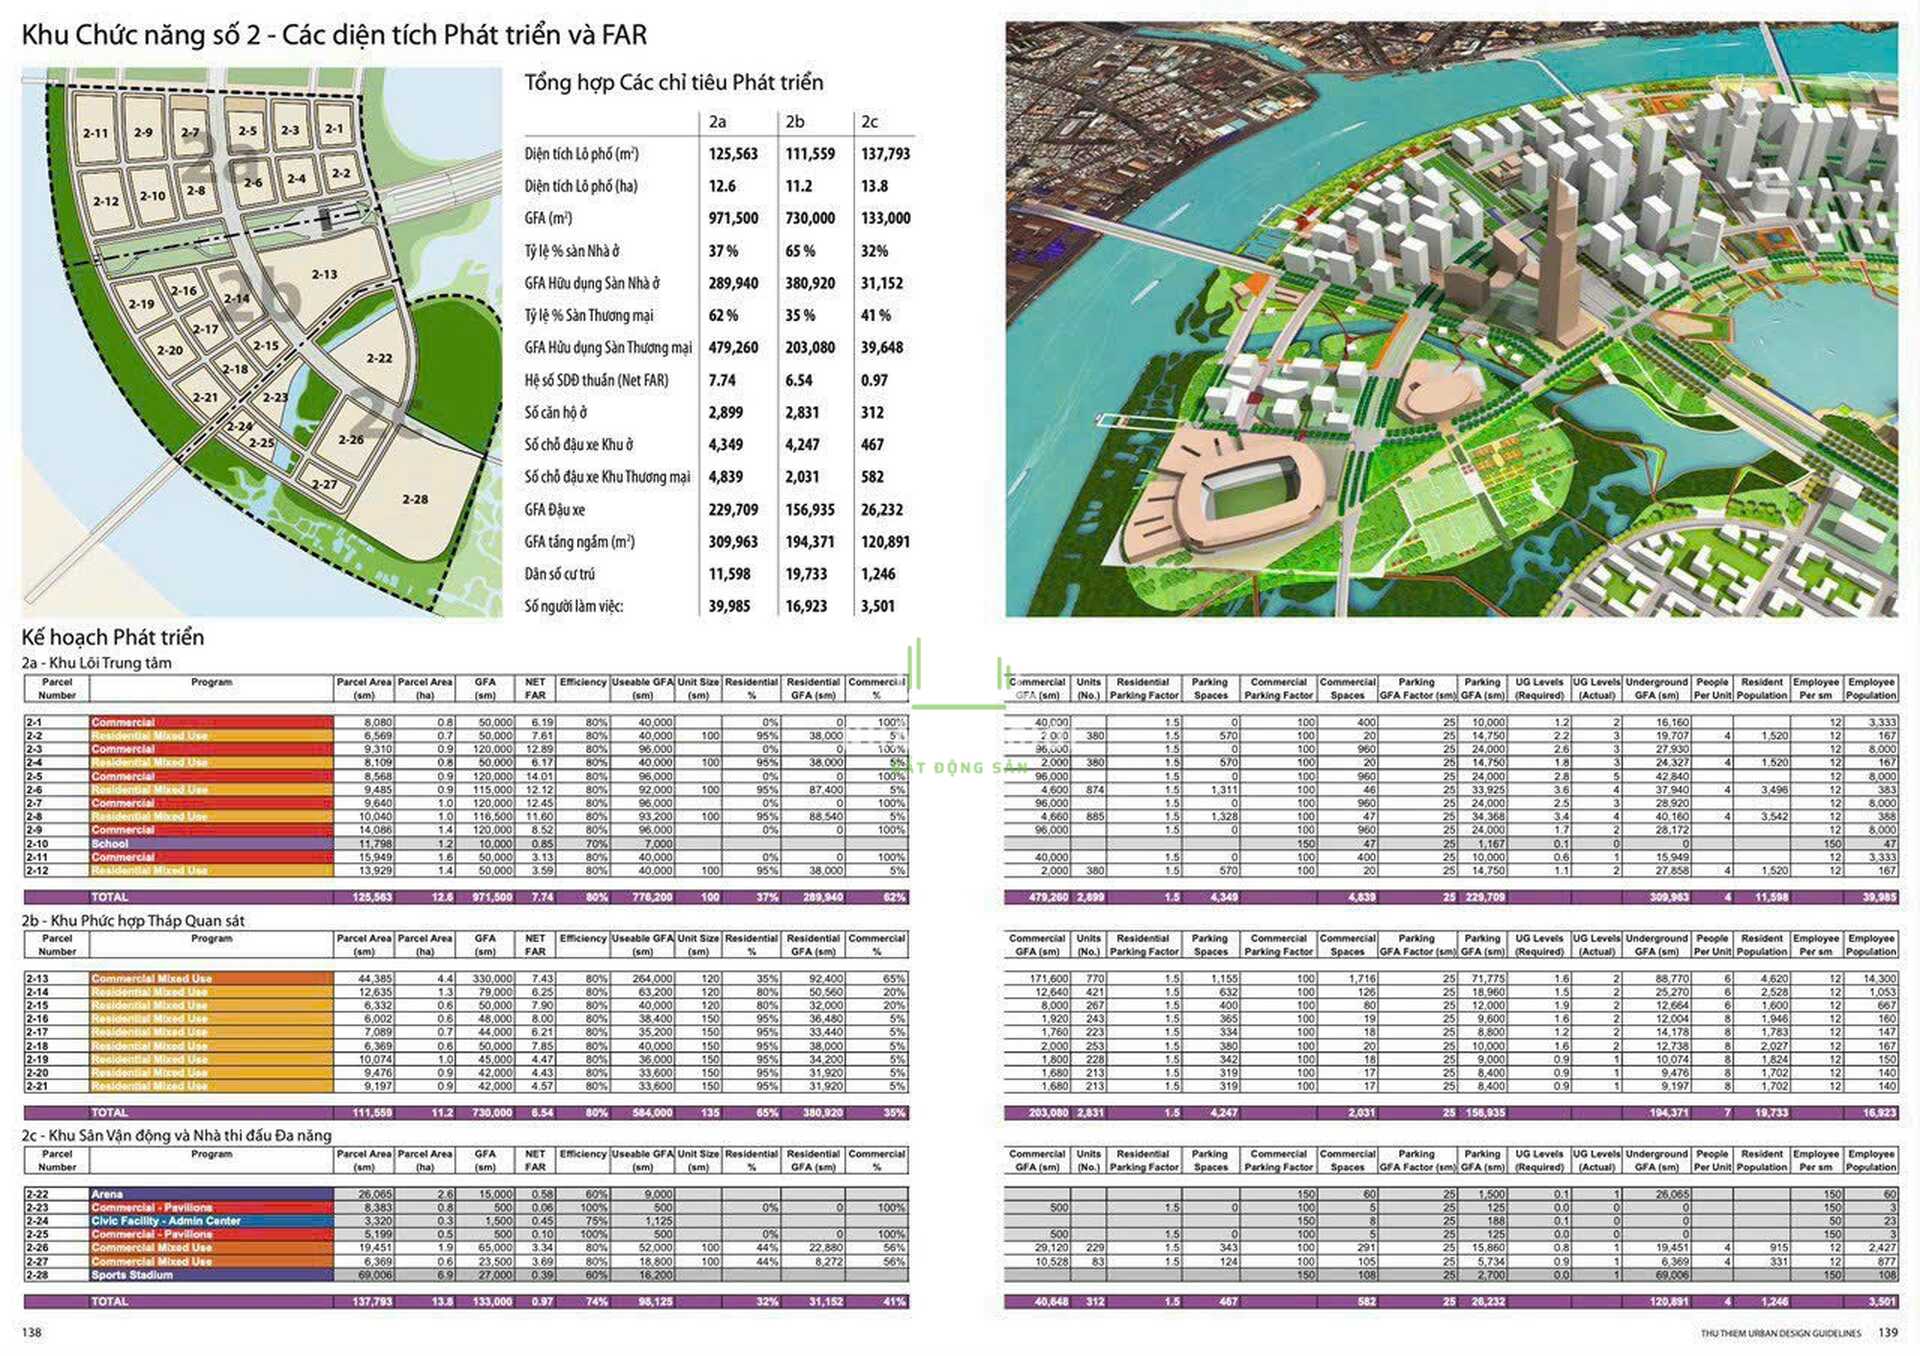The height and width of the screenshot is (1356, 1920).
Task: Click the "2b" column header in the summary table
Action: pyautogui.click(x=794, y=122)
